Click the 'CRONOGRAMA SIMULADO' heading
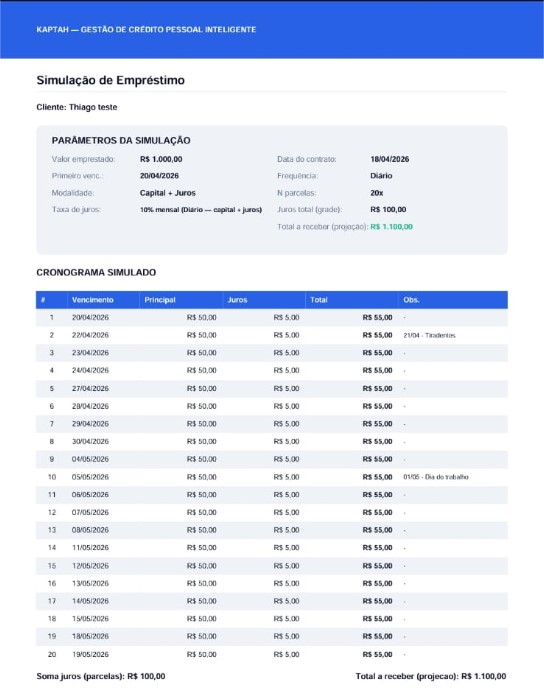Screen dimensions: 544x692 pyautogui.click(x=96, y=272)
